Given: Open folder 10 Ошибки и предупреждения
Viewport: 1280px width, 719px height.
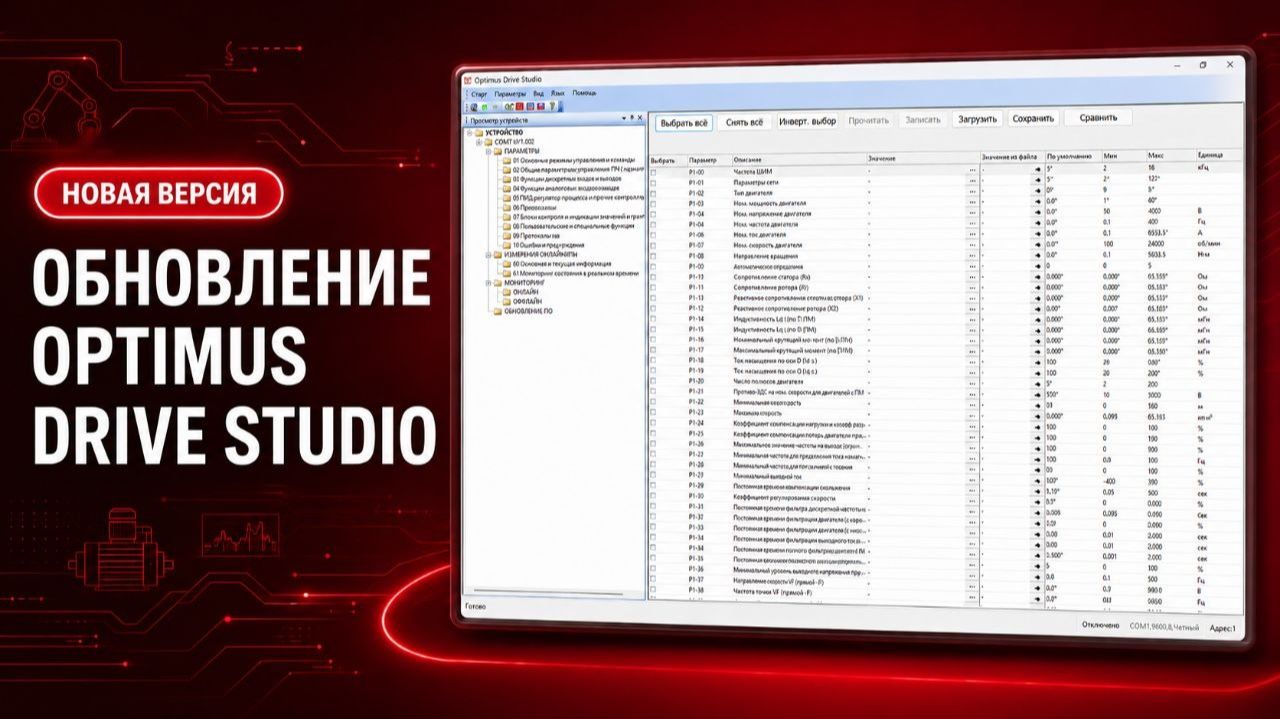Looking at the screenshot, I should coord(543,245).
